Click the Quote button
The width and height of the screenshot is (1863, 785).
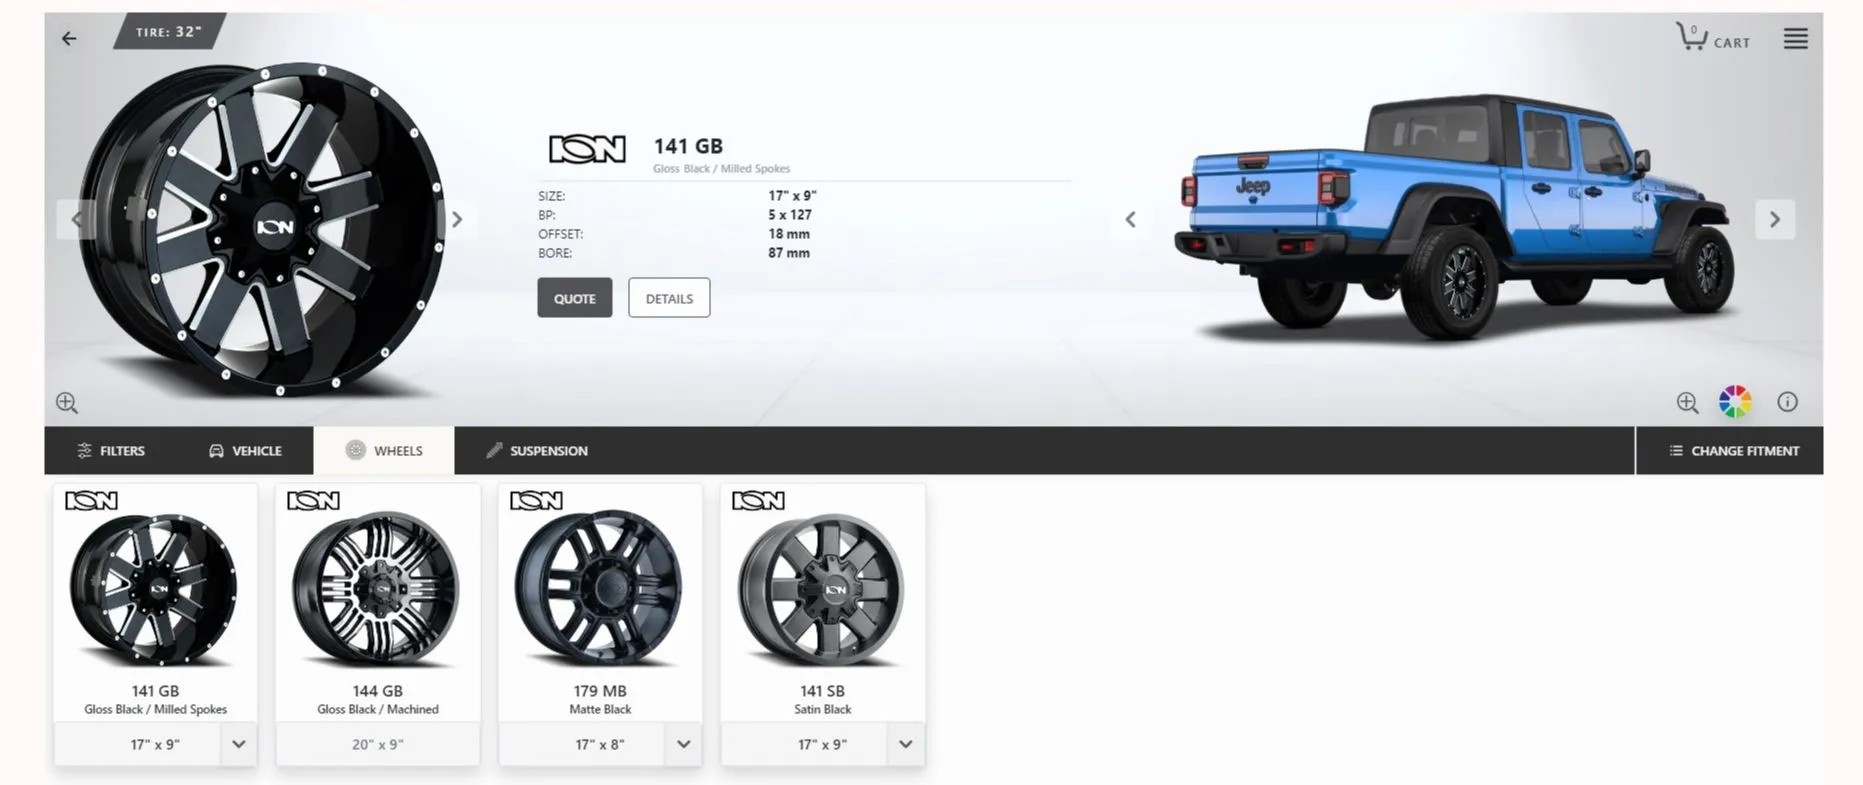[575, 298]
